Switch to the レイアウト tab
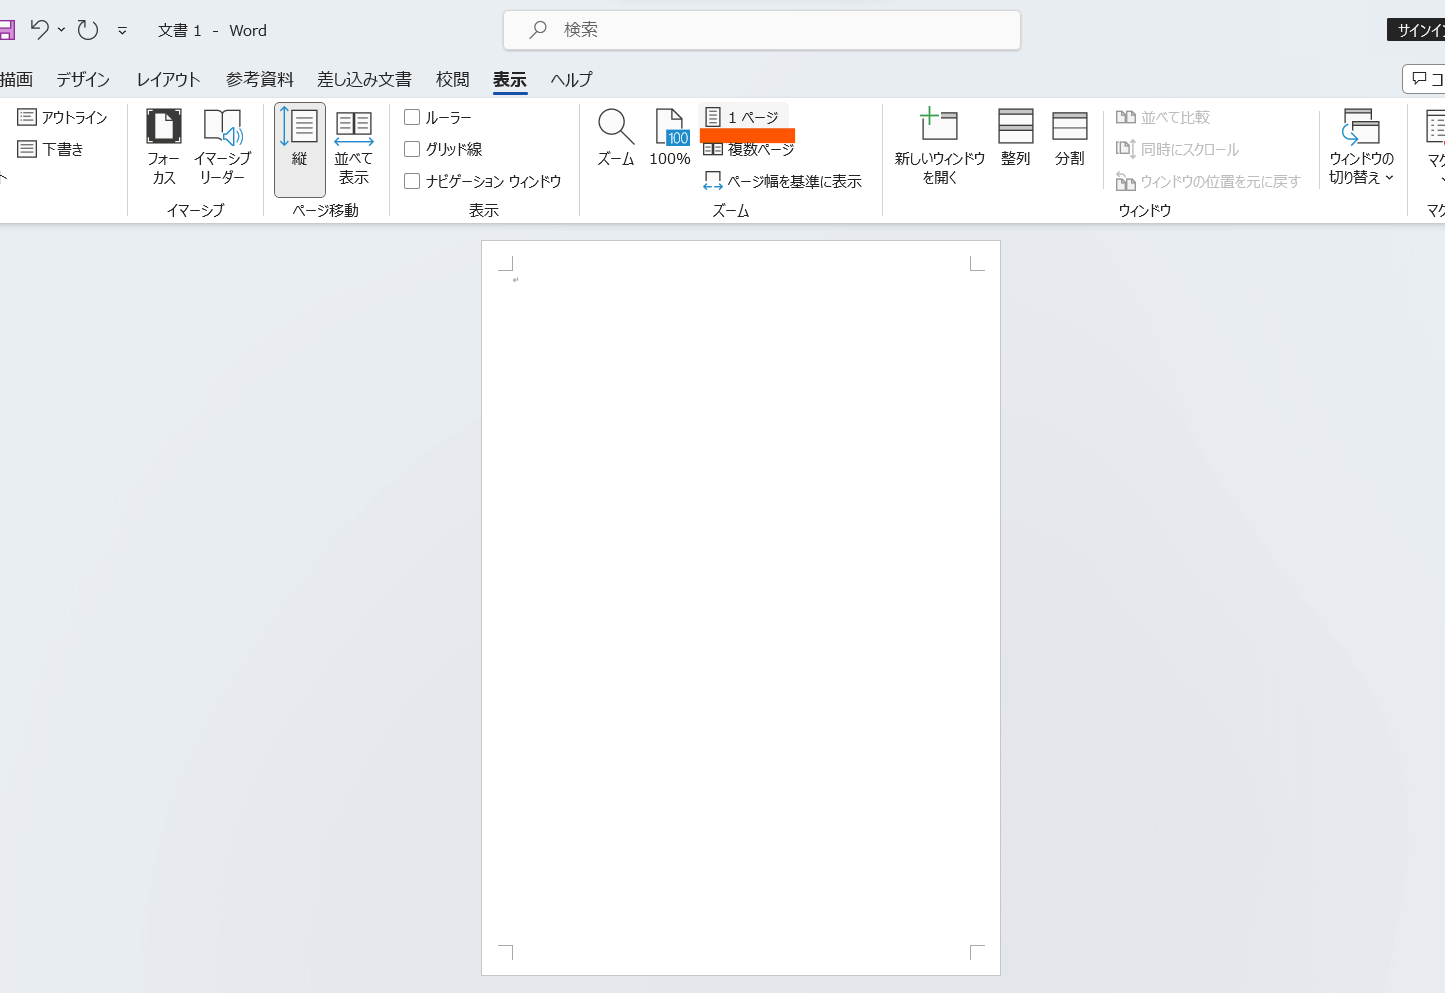Screen dimensions: 1445x993 coord(168,79)
